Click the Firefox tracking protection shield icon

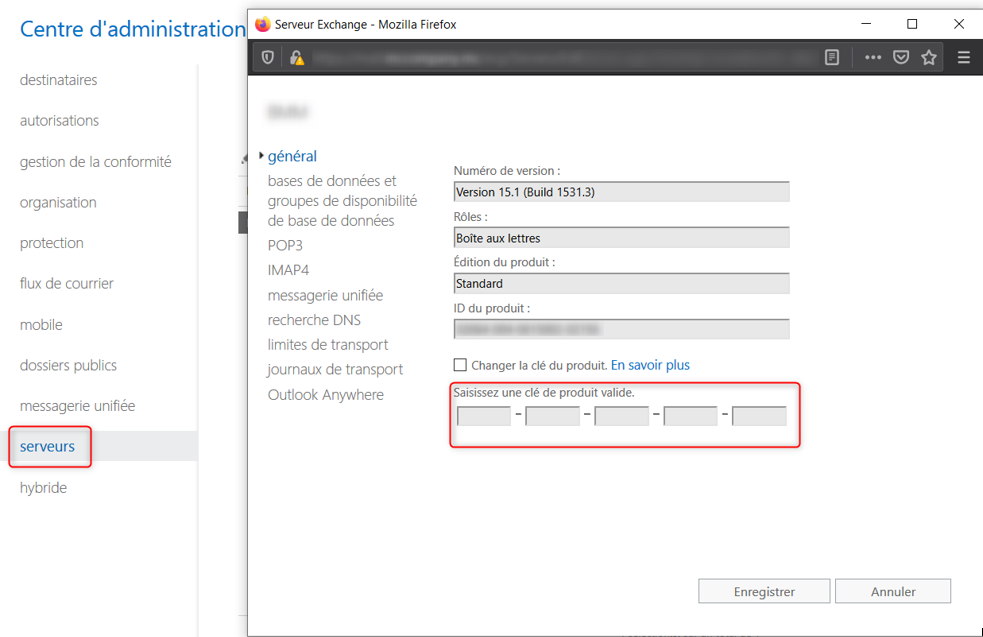click(268, 58)
